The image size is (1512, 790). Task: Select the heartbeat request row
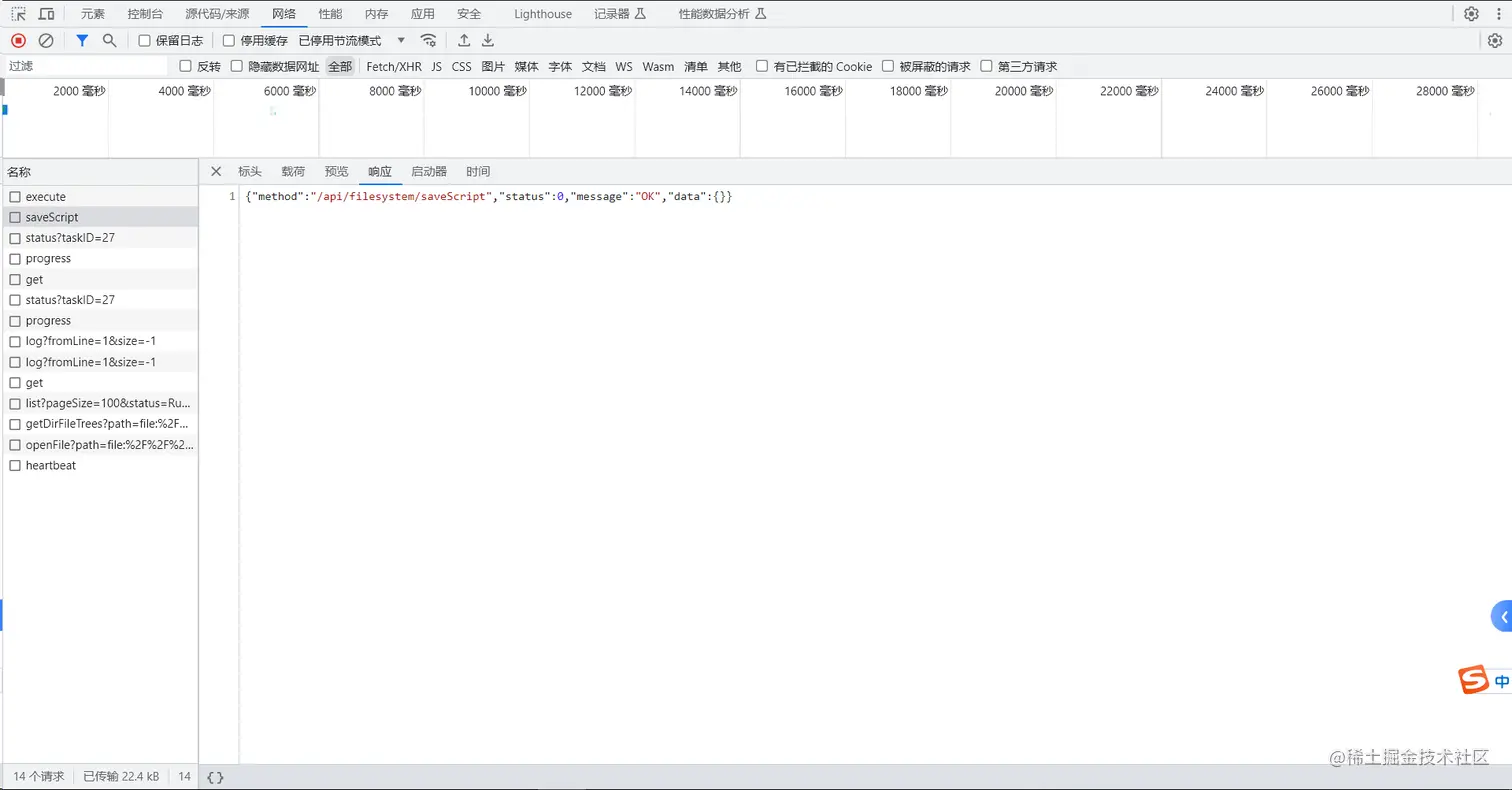(100, 465)
